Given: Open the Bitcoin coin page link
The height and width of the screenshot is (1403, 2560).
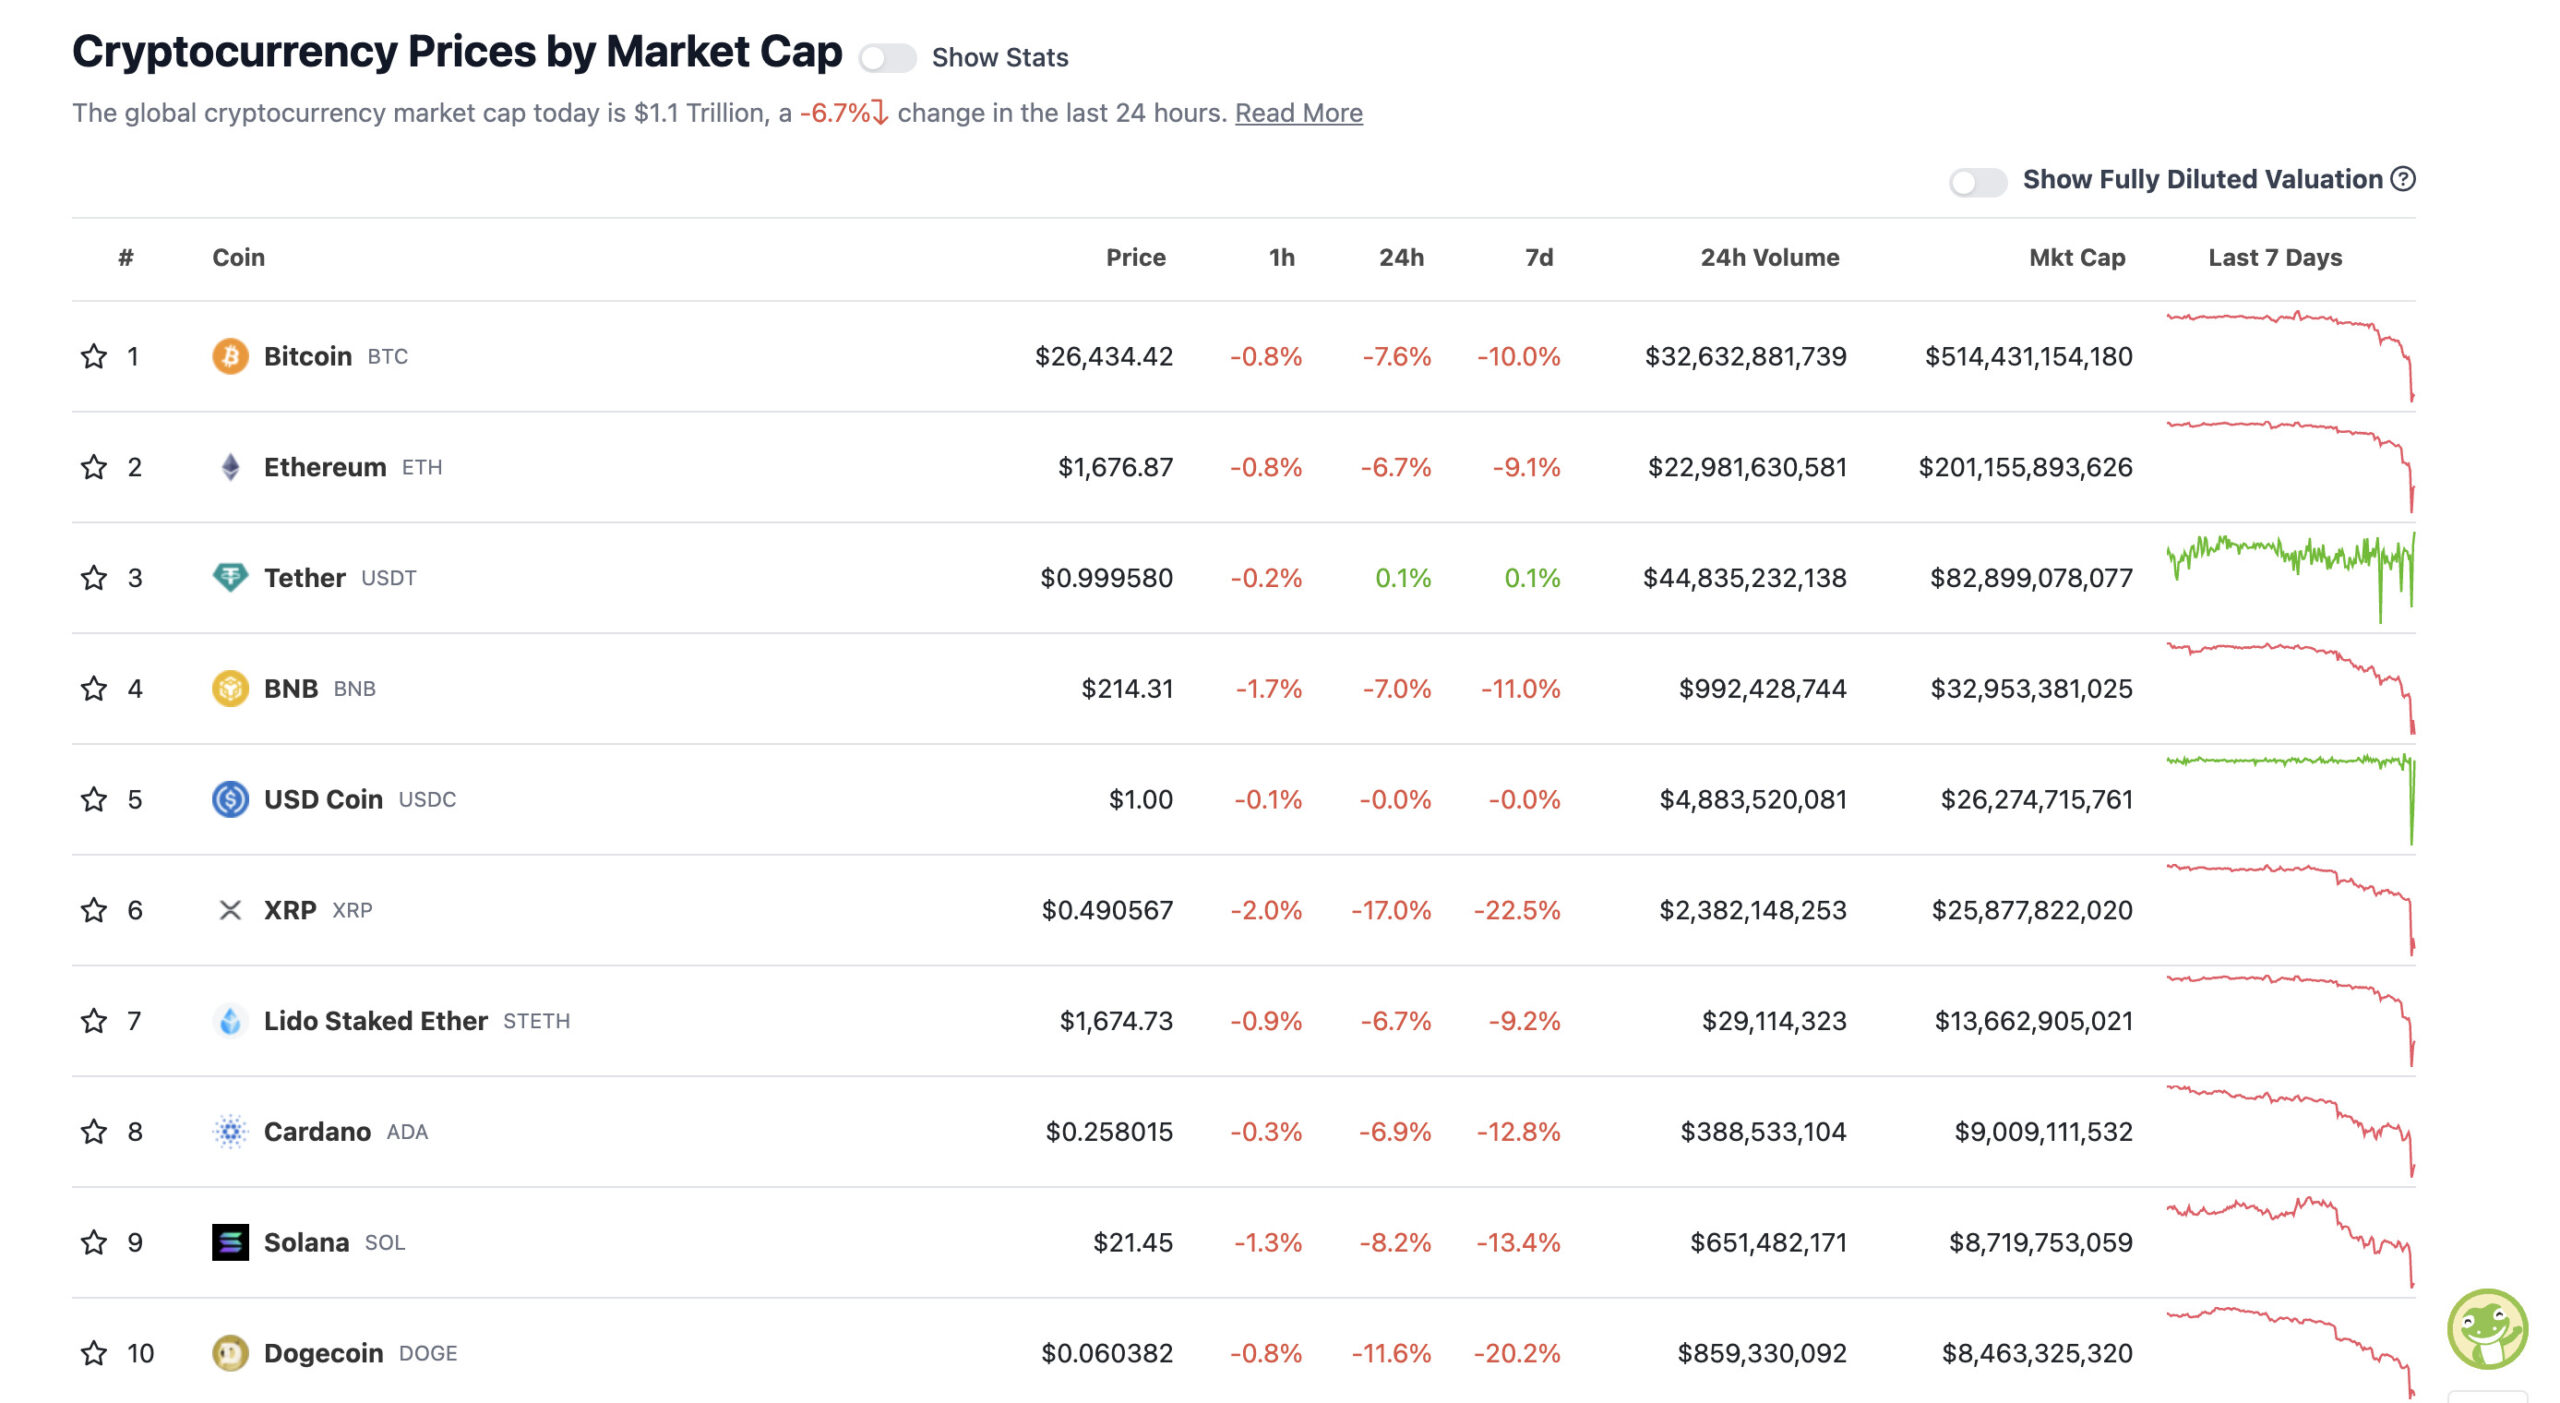Looking at the screenshot, I should [x=308, y=356].
